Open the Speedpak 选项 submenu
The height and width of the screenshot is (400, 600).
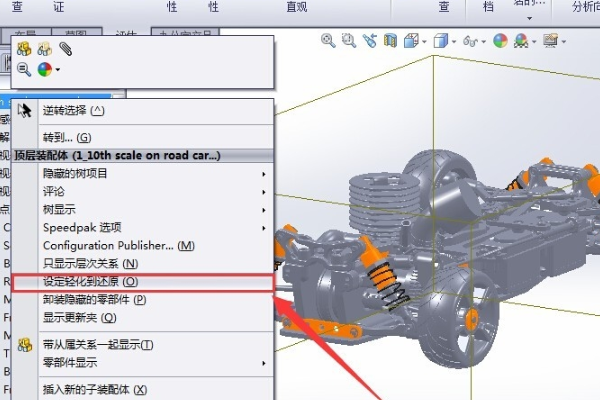[143, 227]
